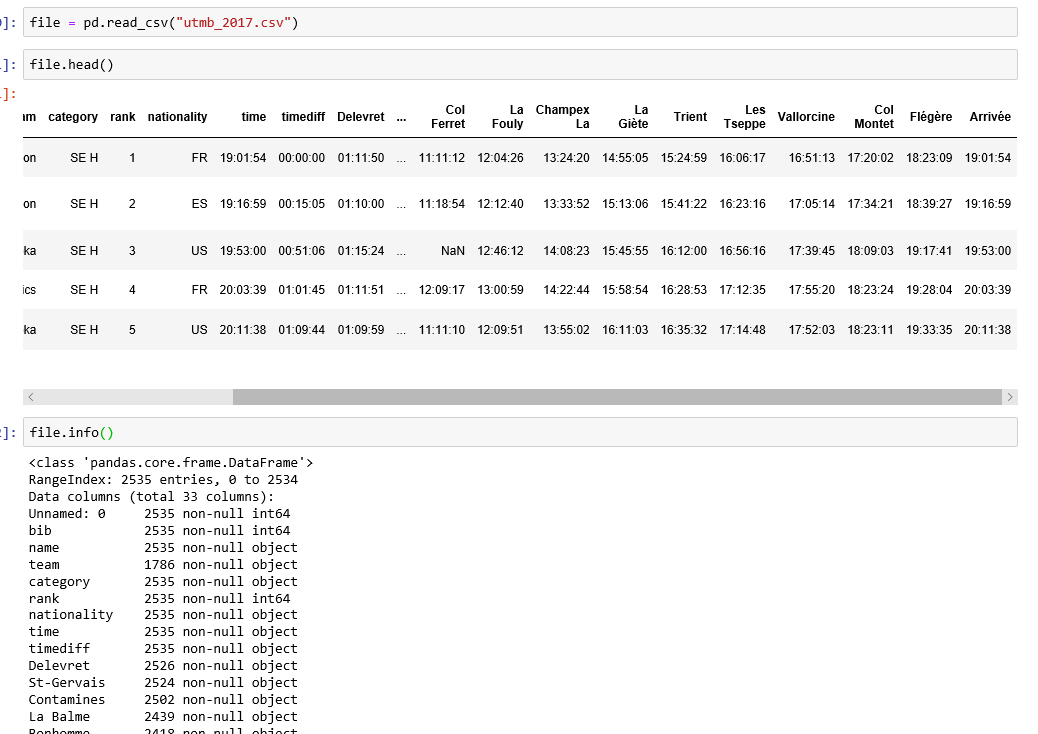The image size is (1038, 734).
Task: Click the 'St-Gervais' info row
Action: 163,682
